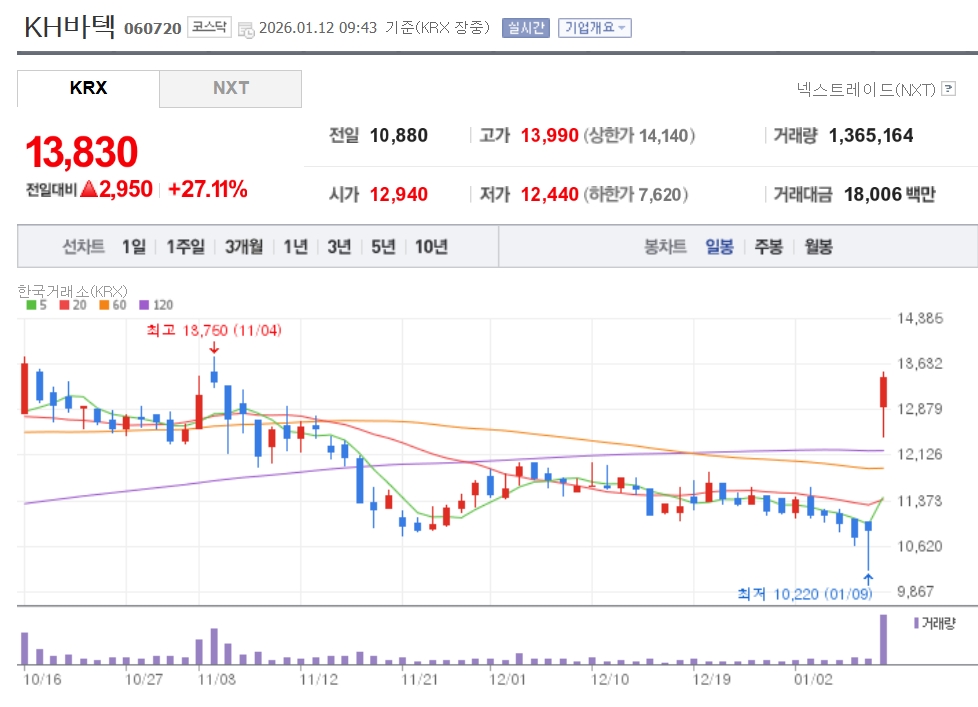
Task: Click the 저가 value 12,440
Action: pos(550,195)
